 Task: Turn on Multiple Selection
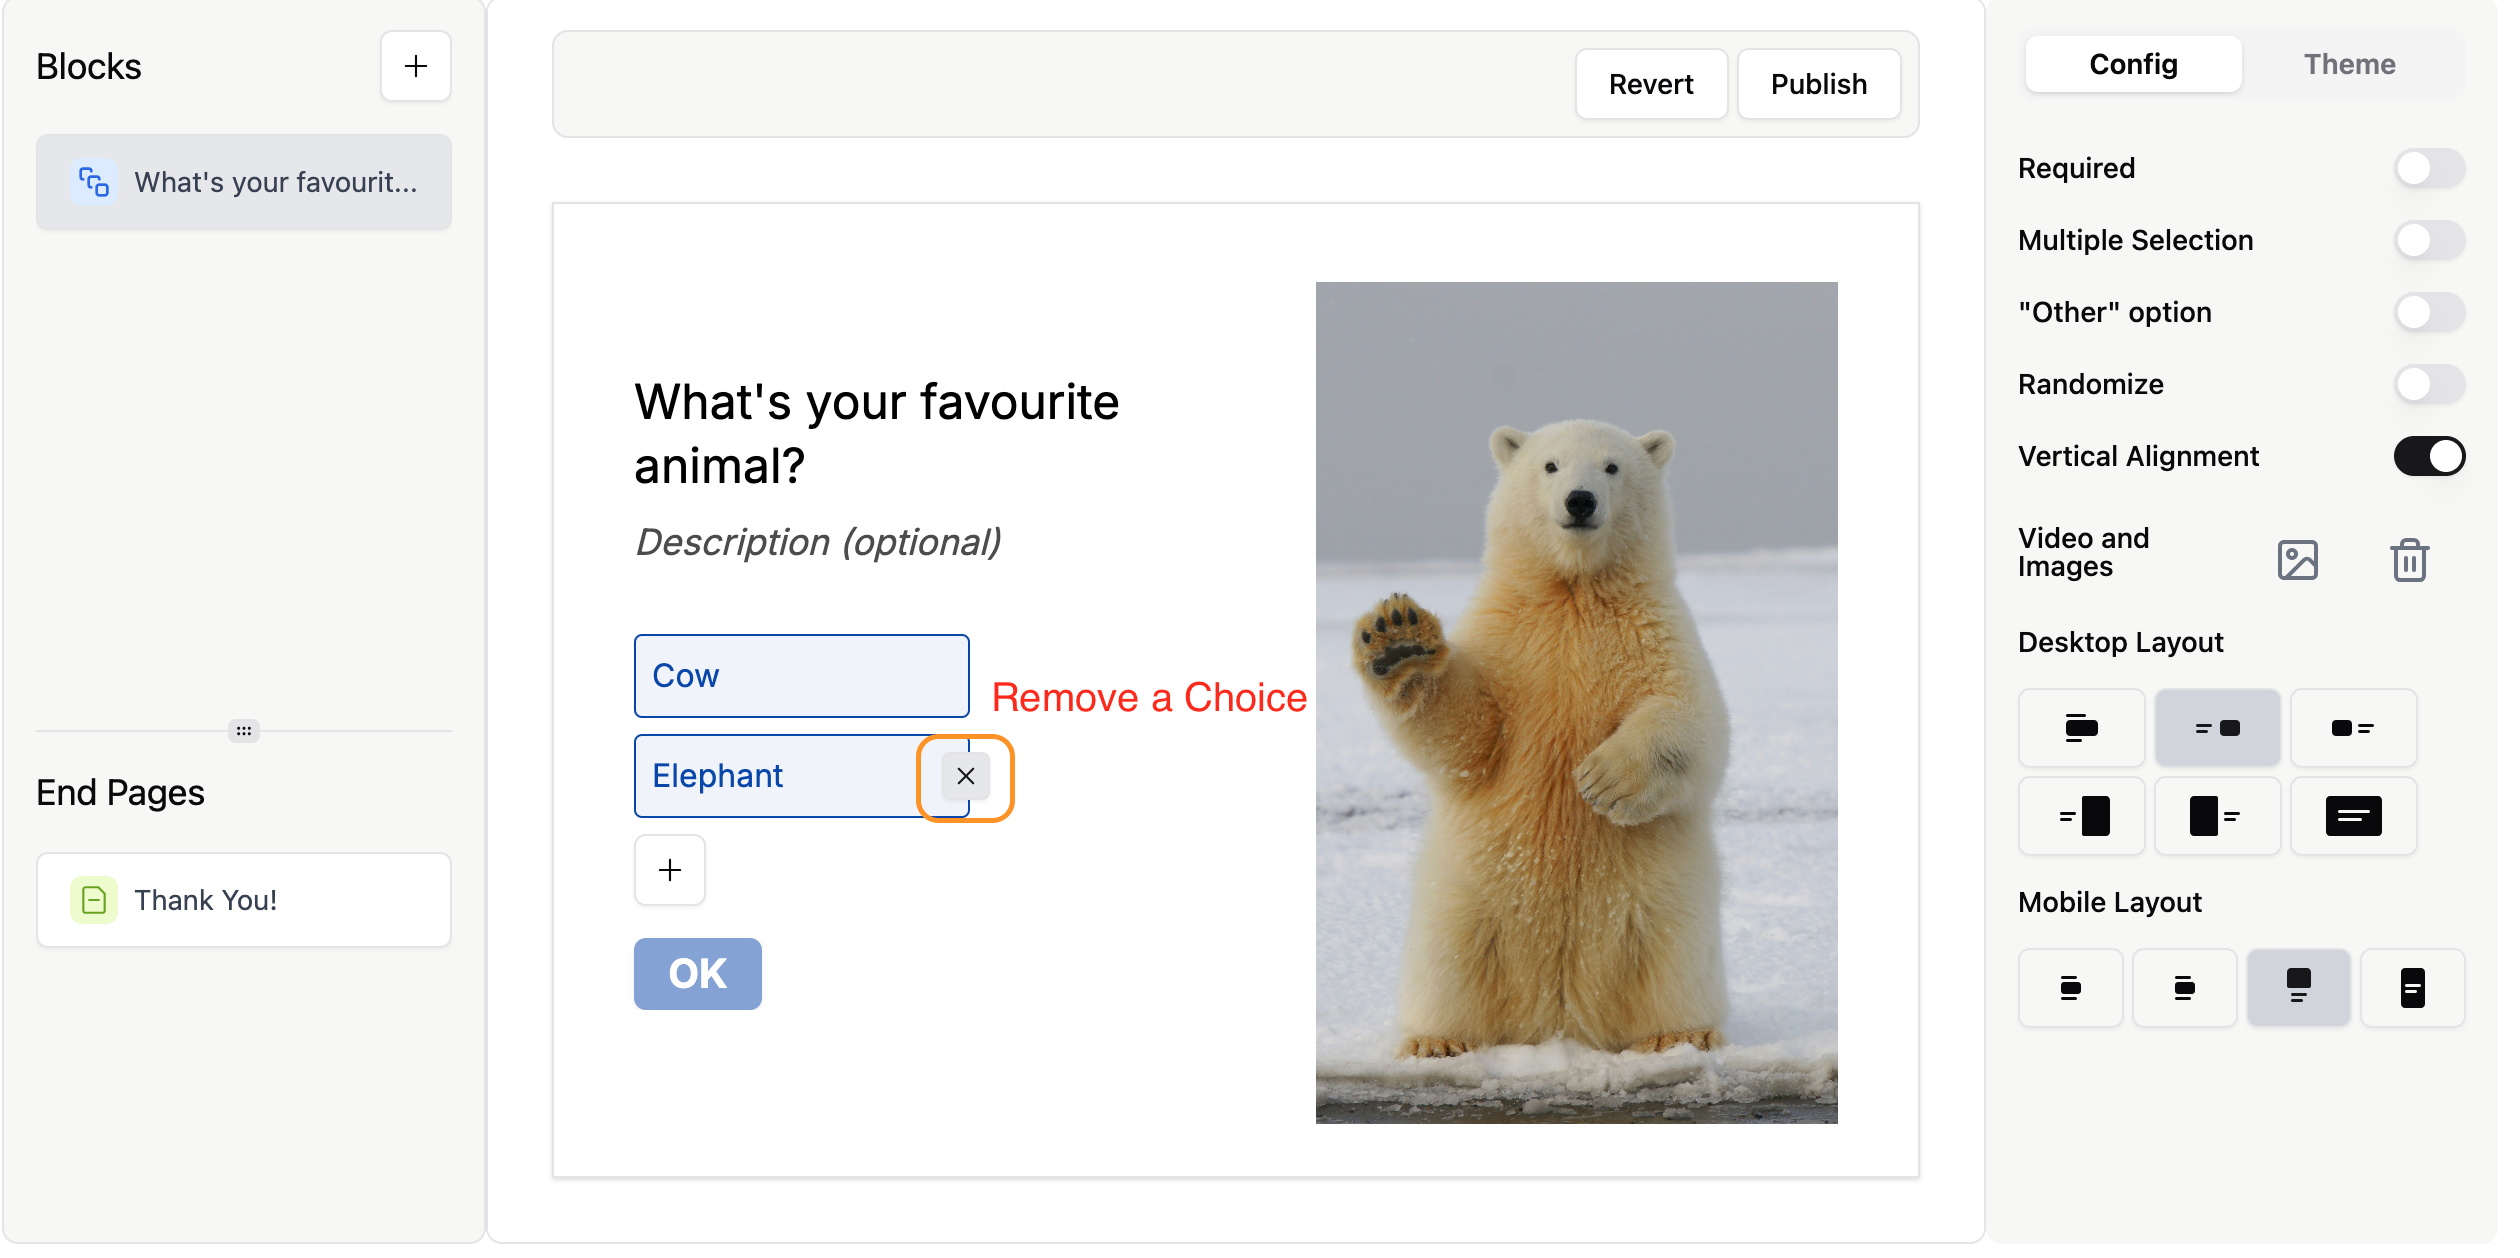[2428, 240]
